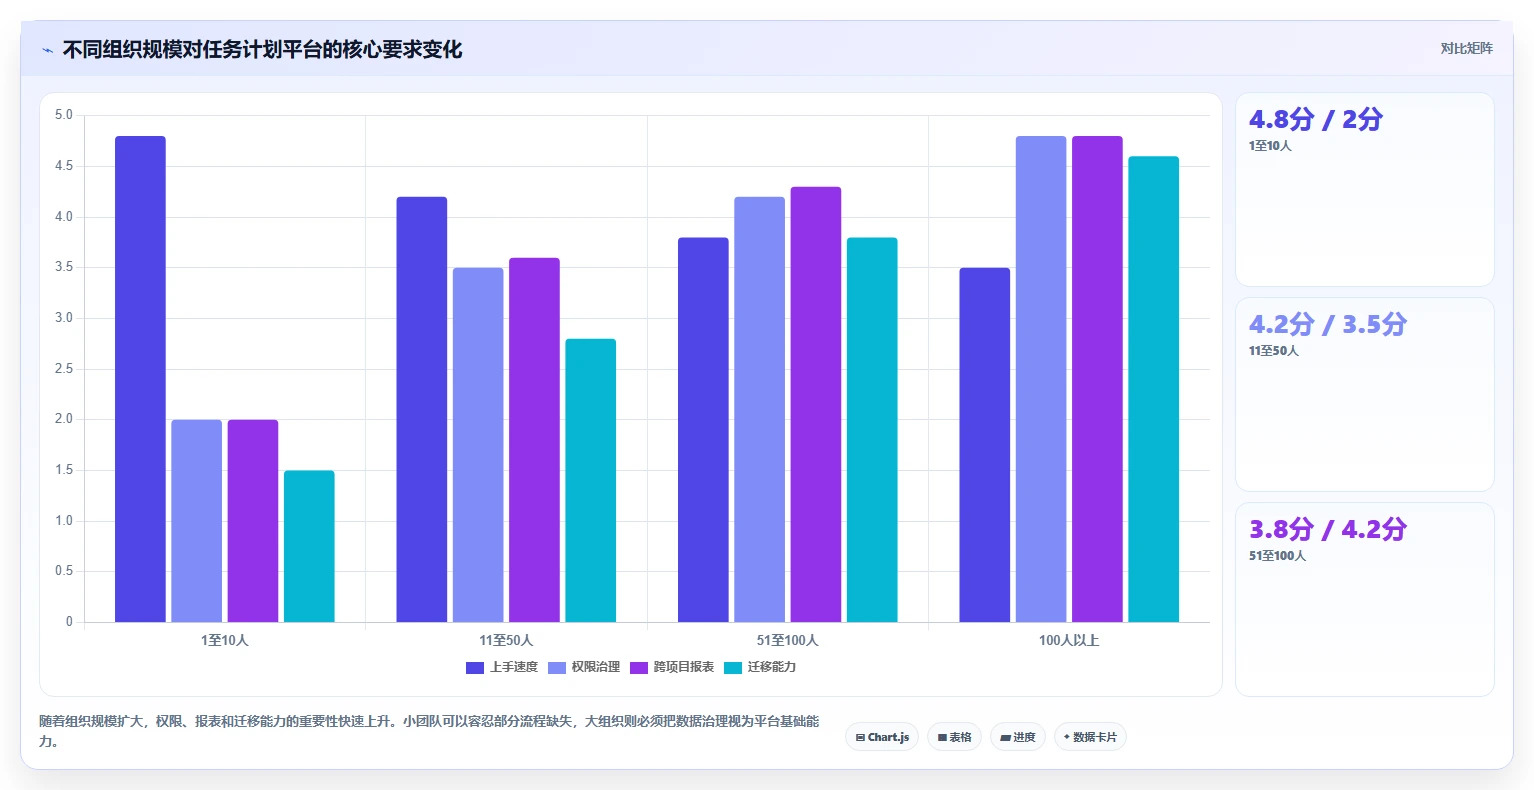The image size is (1534, 790).
Task: Click the 1至10人 x-axis label
Action: click(x=225, y=640)
